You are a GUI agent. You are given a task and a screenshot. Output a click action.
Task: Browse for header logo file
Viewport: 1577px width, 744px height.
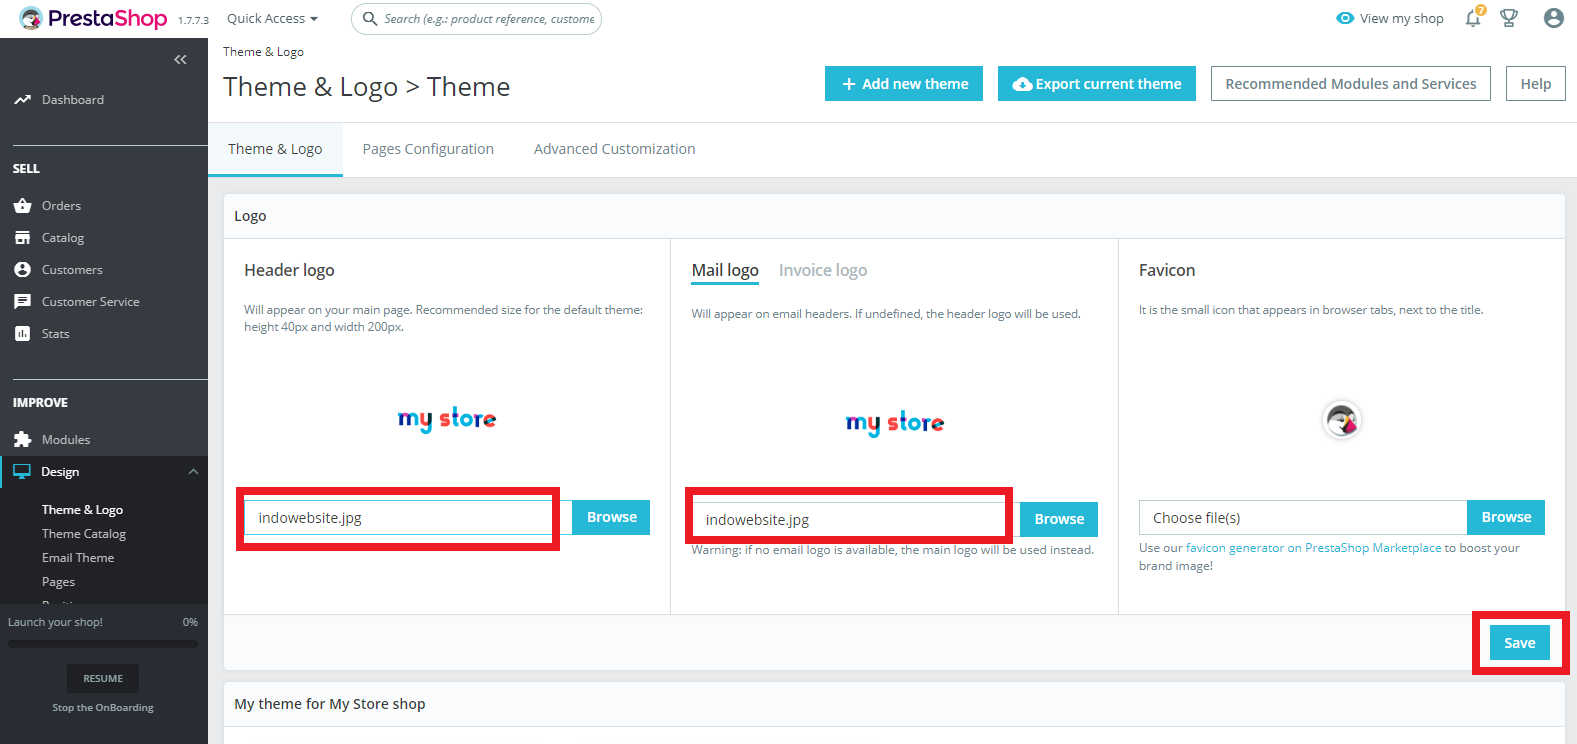[611, 517]
